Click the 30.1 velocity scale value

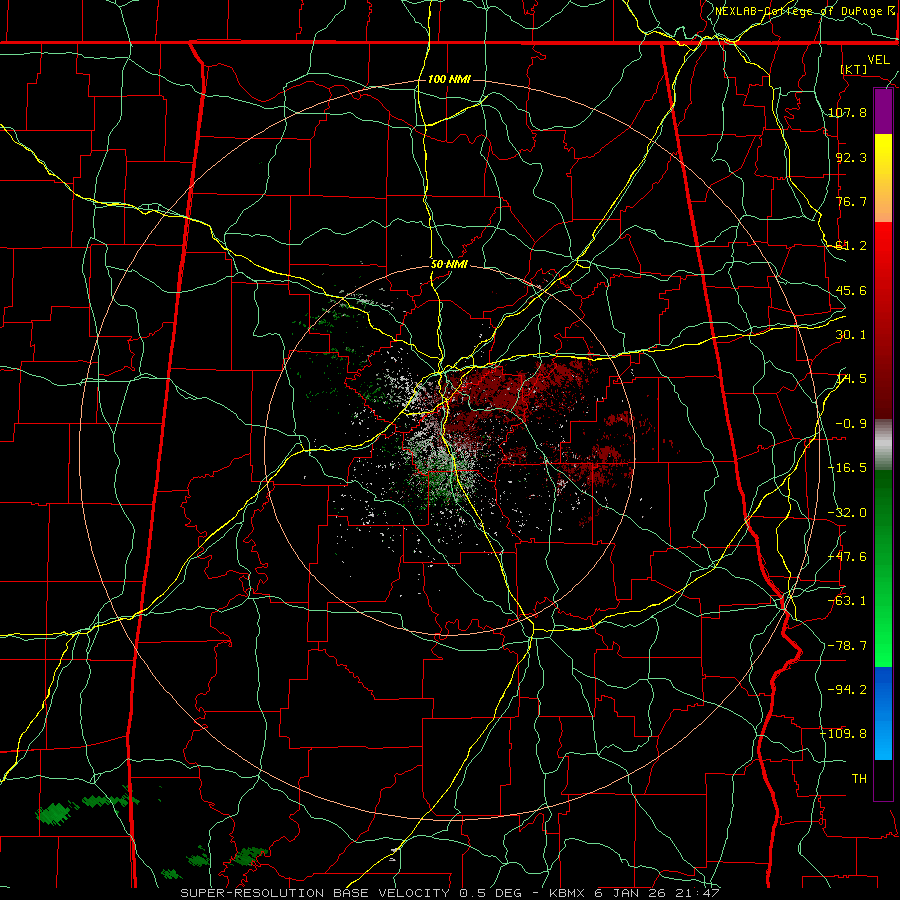coord(851,335)
